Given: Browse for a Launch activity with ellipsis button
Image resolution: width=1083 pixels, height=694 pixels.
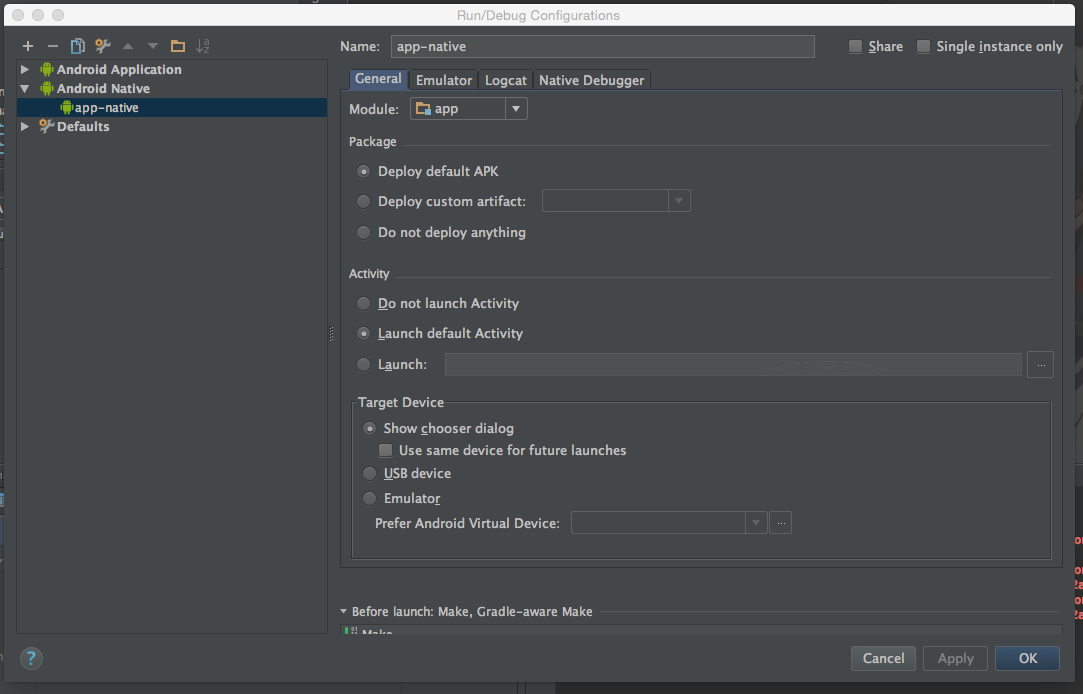Looking at the screenshot, I should pyautogui.click(x=1040, y=364).
